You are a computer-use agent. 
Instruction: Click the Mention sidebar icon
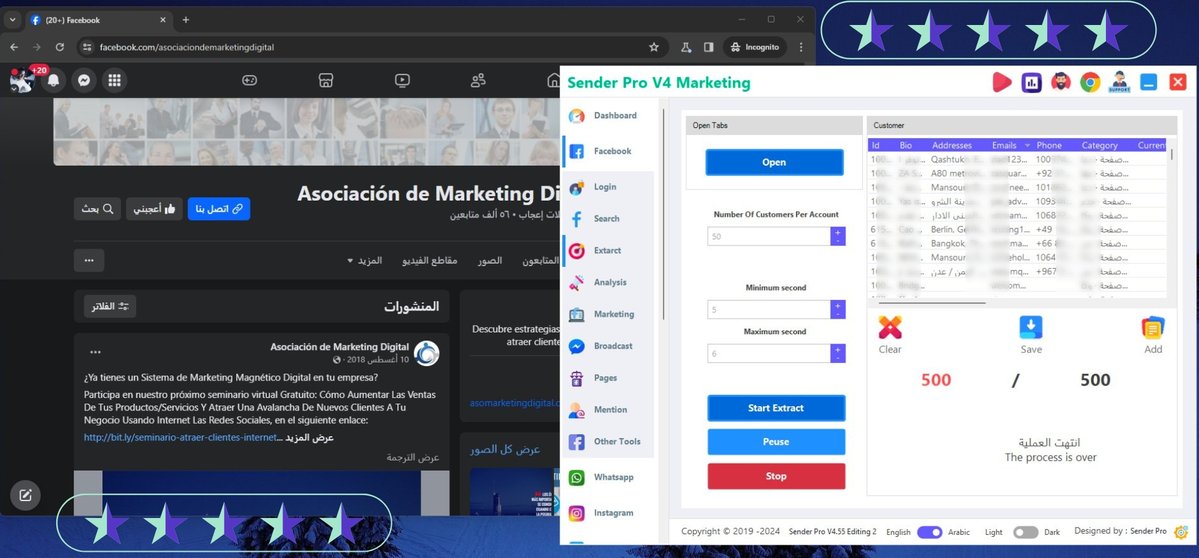[577, 410]
